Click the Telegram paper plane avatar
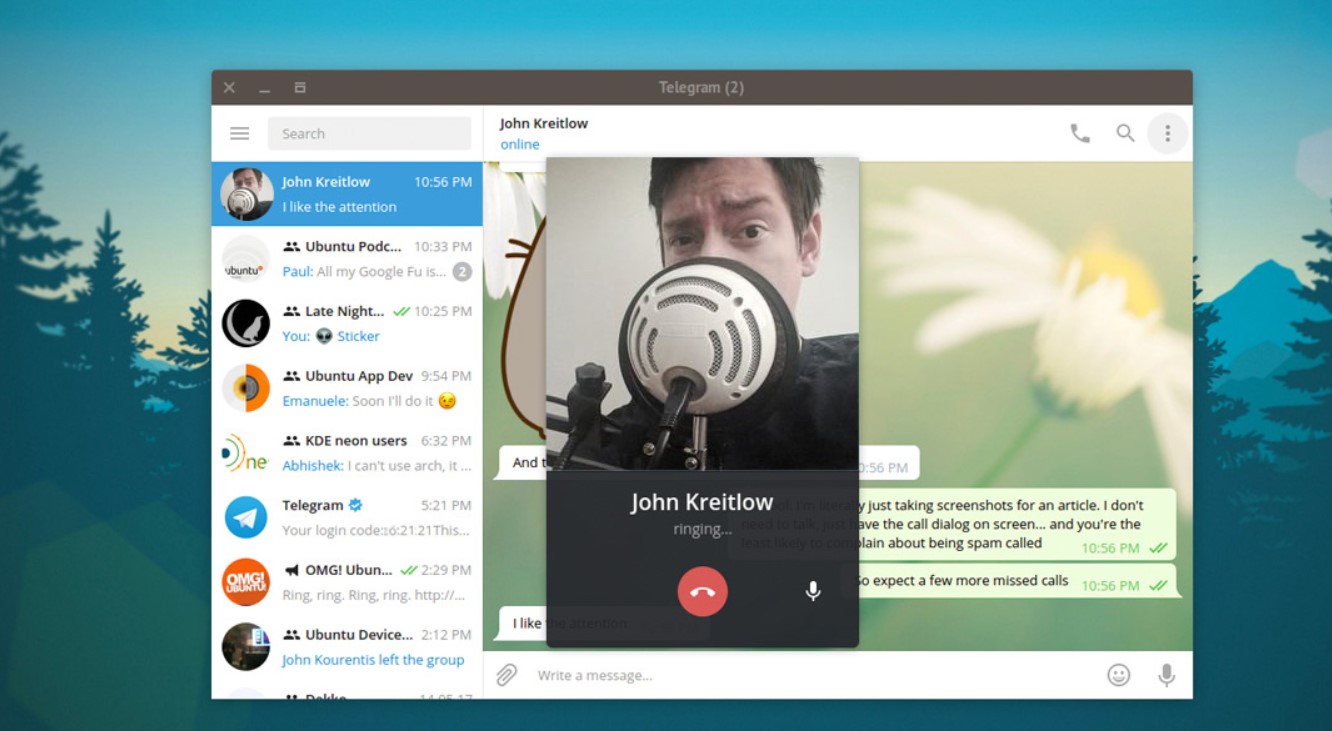1332x731 pixels. 246,517
